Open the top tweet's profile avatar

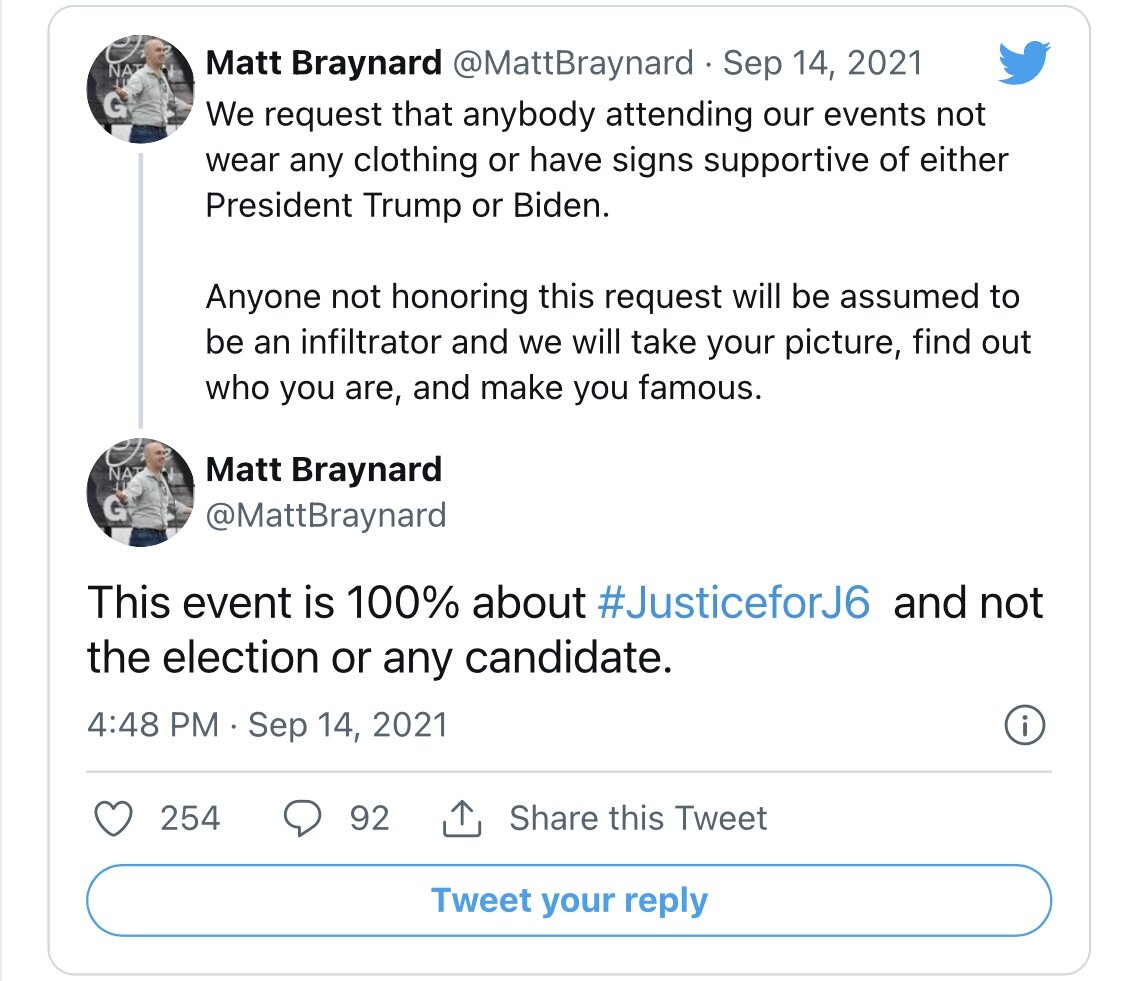(x=139, y=90)
